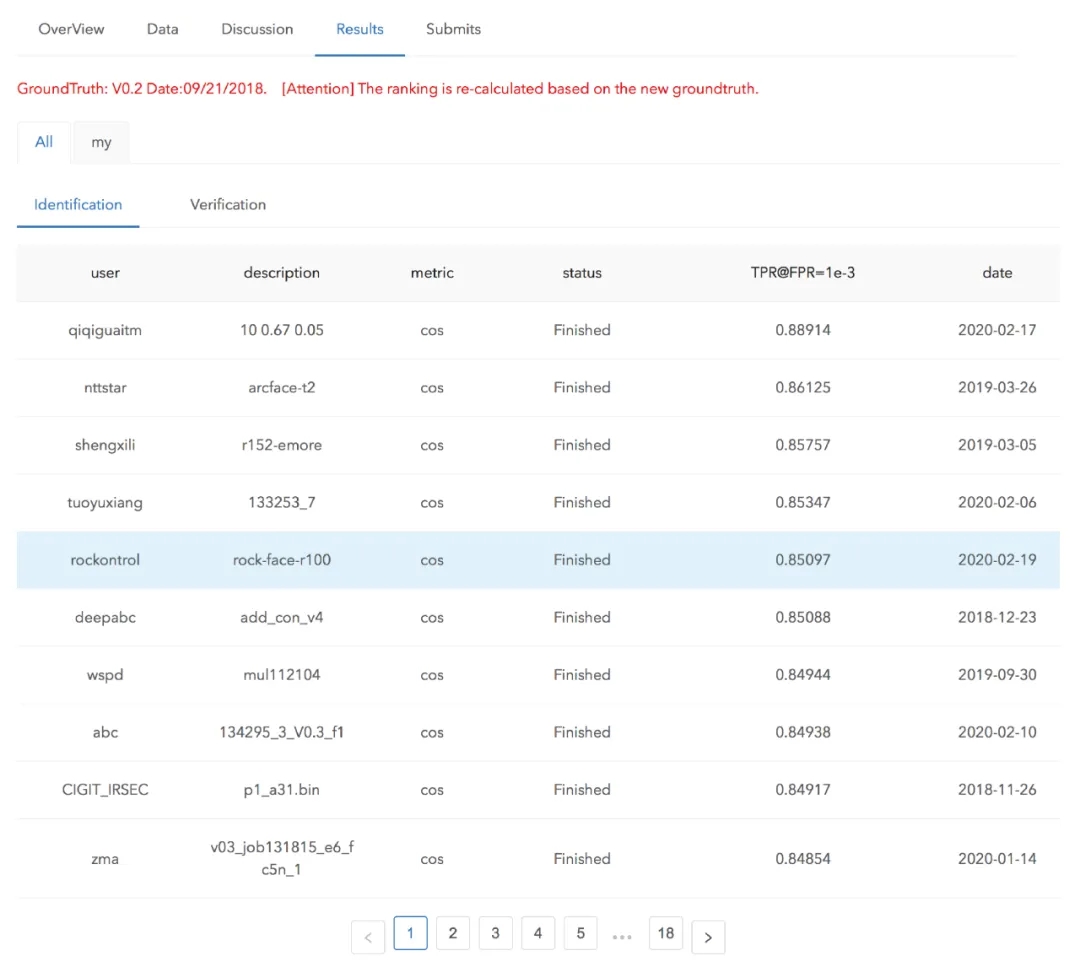Image resolution: width=1080 pixels, height=967 pixels.
Task: Click the date column header
Action: tap(997, 272)
